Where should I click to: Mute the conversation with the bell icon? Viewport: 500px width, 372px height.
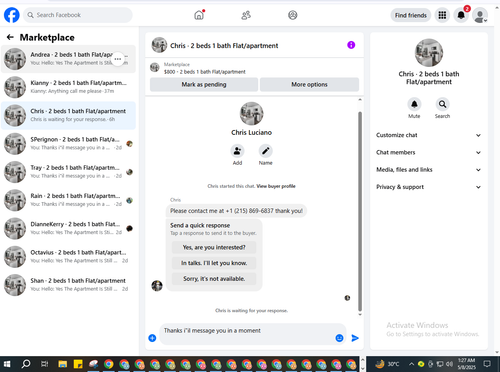tap(414, 104)
